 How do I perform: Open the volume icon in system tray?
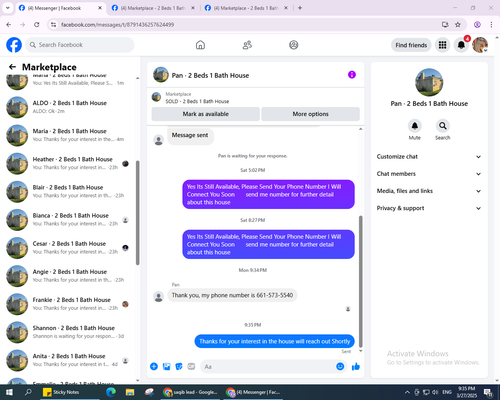[435, 392]
